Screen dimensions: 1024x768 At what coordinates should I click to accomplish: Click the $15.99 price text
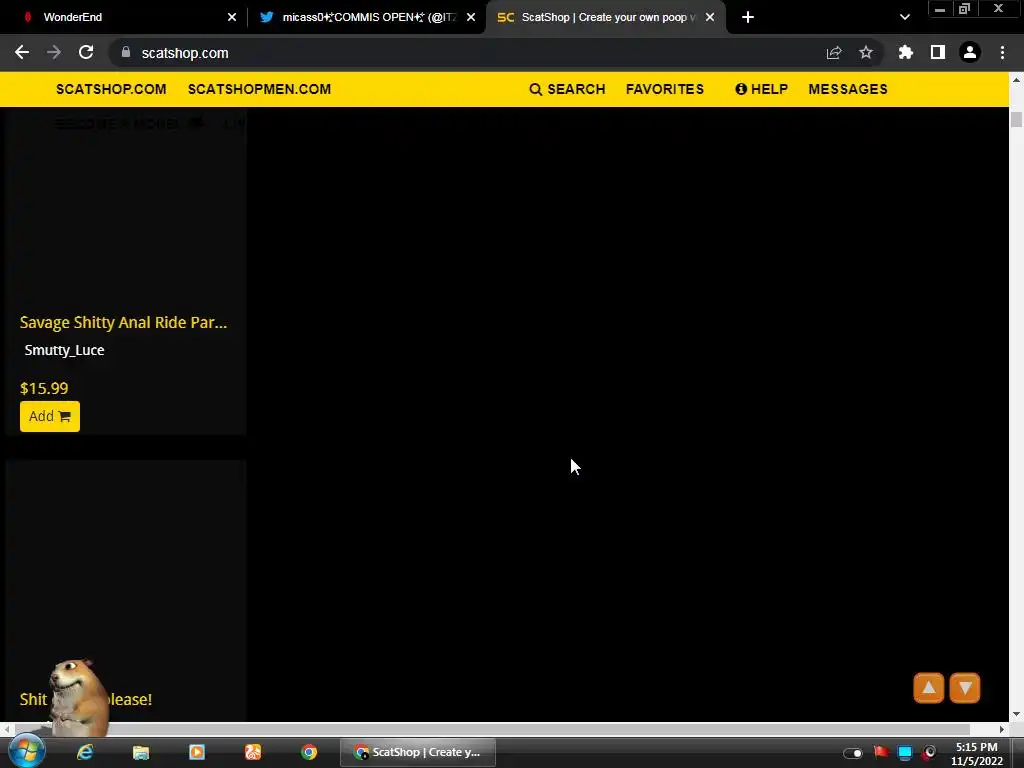point(44,389)
